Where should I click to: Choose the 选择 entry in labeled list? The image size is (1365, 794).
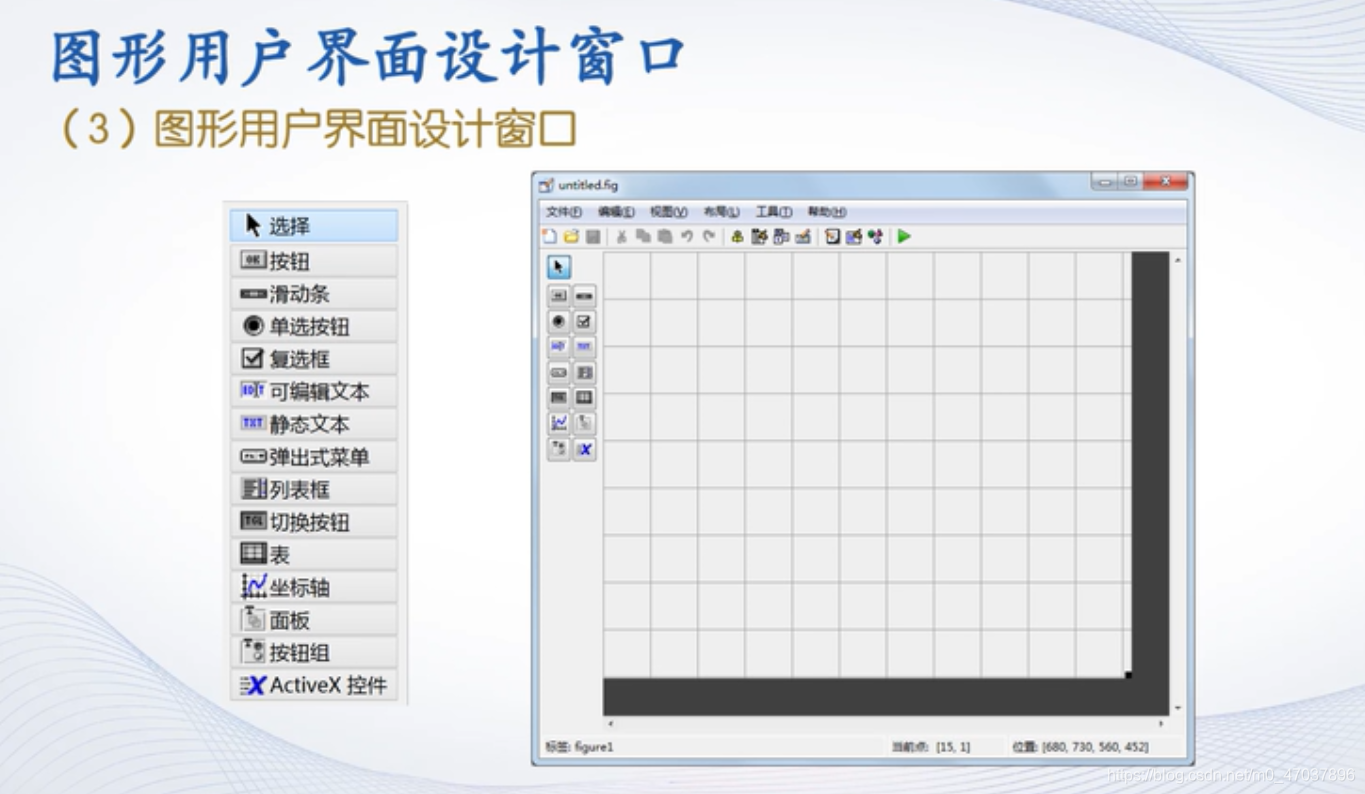coord(314,226)
